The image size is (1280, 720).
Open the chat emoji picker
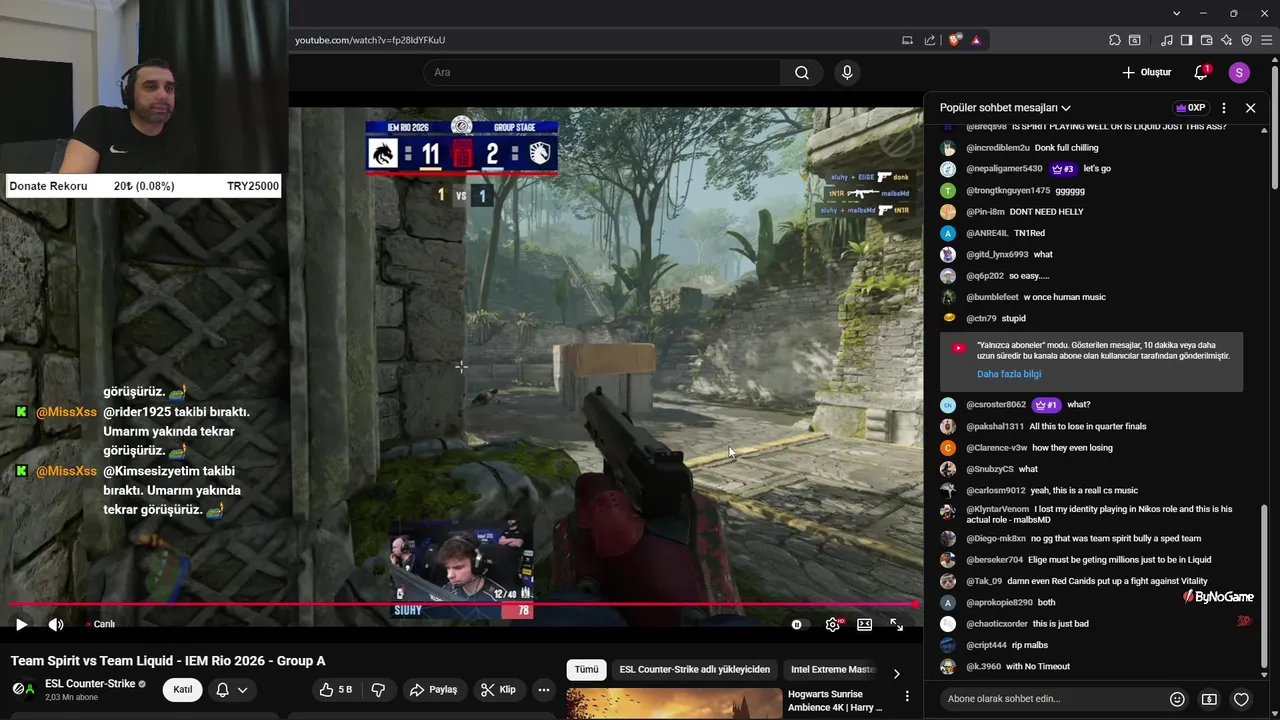(x=1177, y=699)
